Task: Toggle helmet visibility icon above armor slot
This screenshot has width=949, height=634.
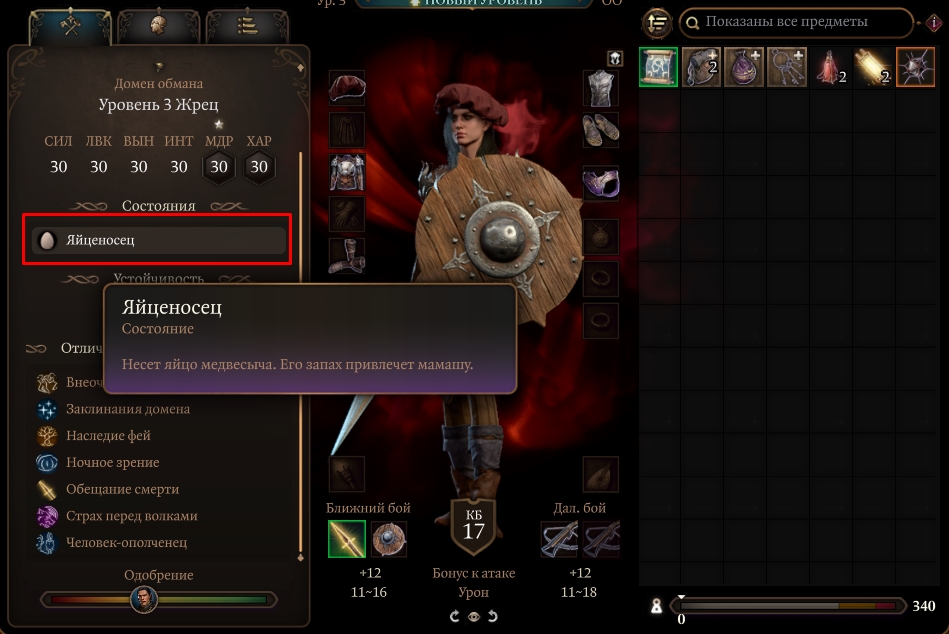Action: (x=615, y=59)
